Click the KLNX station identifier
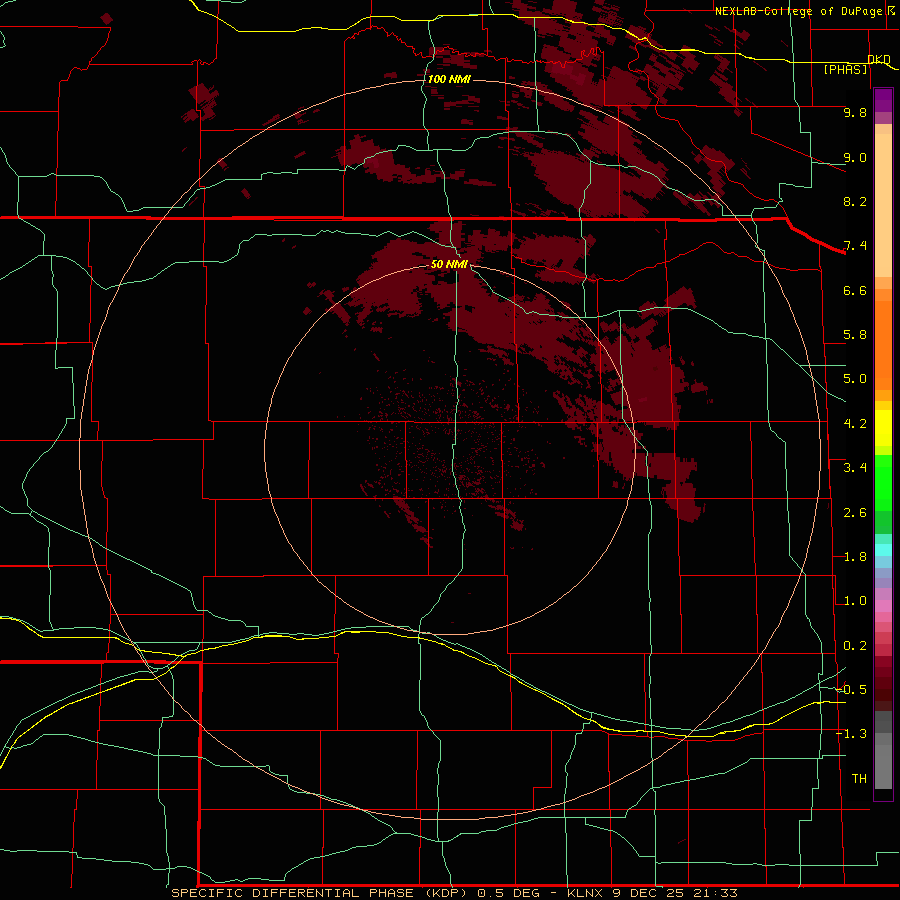The image size is (900, 900). pos(585,893)
